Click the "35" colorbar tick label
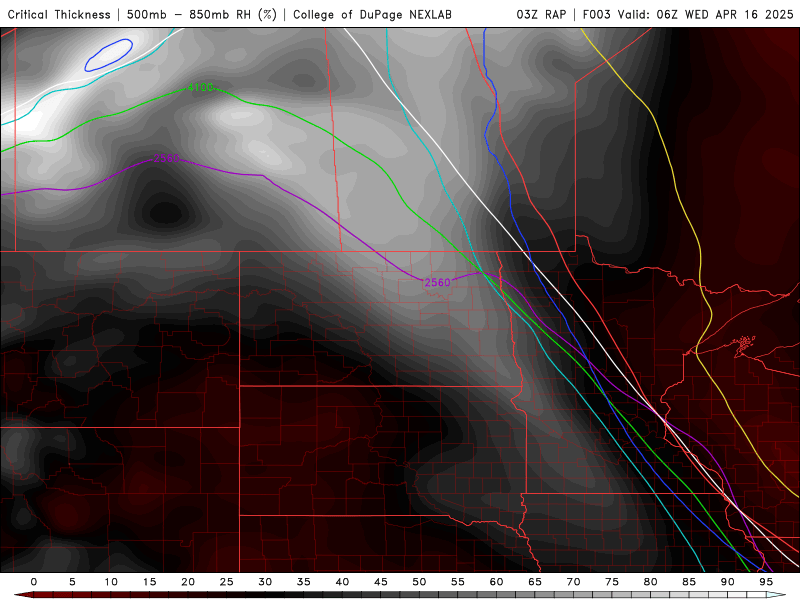Screen dimensions: 800x600 click(304, 582)
